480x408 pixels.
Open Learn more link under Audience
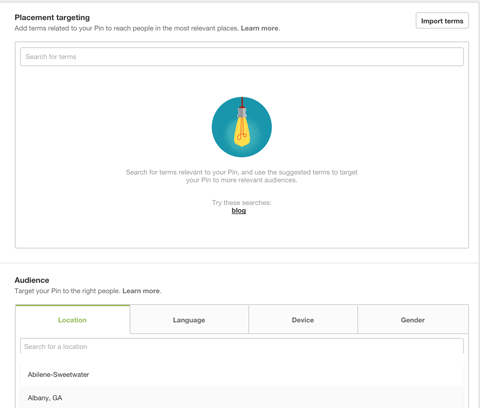[x=142, y=291]
